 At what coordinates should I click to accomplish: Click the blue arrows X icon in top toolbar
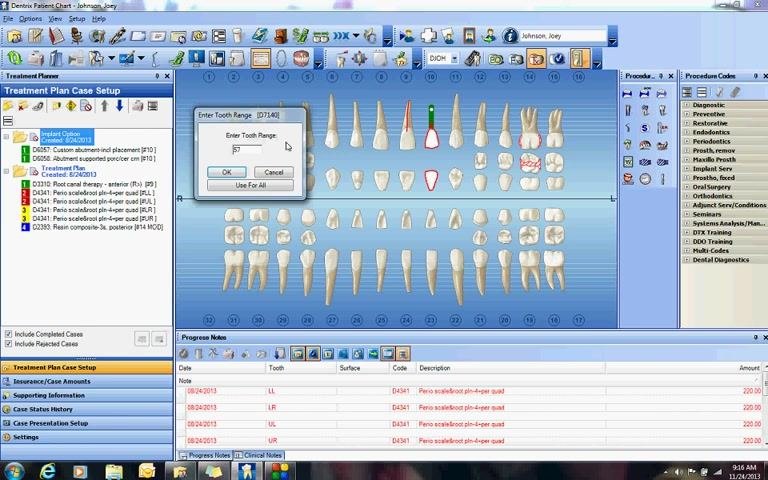(341, 36)
